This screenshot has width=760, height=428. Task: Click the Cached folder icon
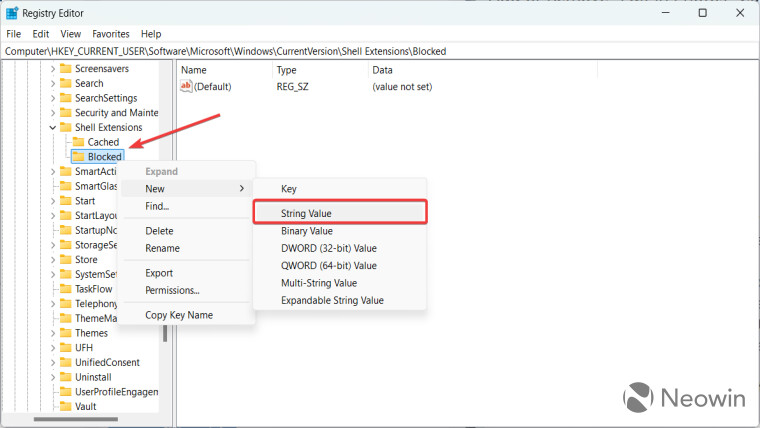[x=78, y=142]
